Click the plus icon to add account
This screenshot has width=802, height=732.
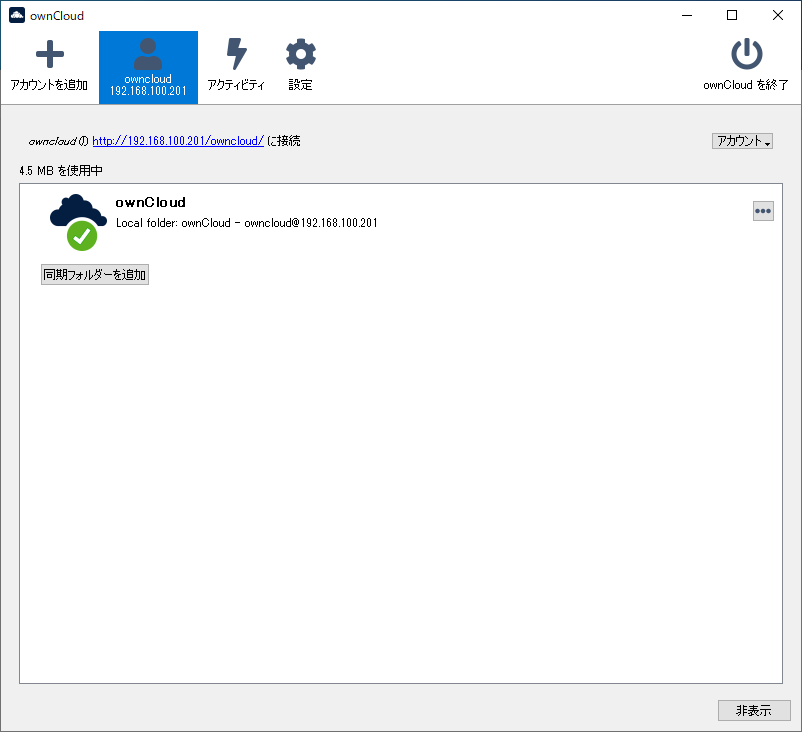50,54
